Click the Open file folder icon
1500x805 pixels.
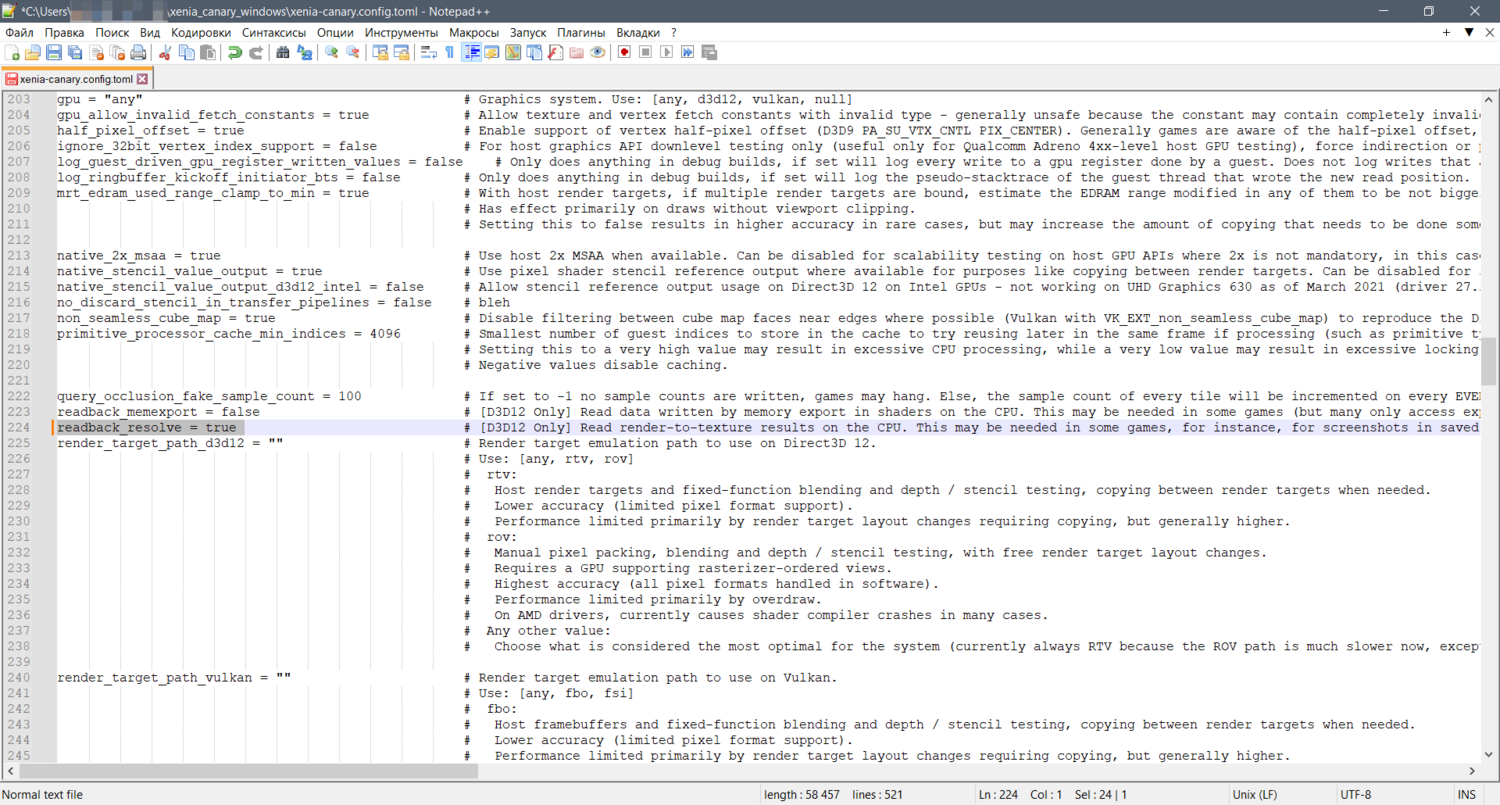click(33, 53)
